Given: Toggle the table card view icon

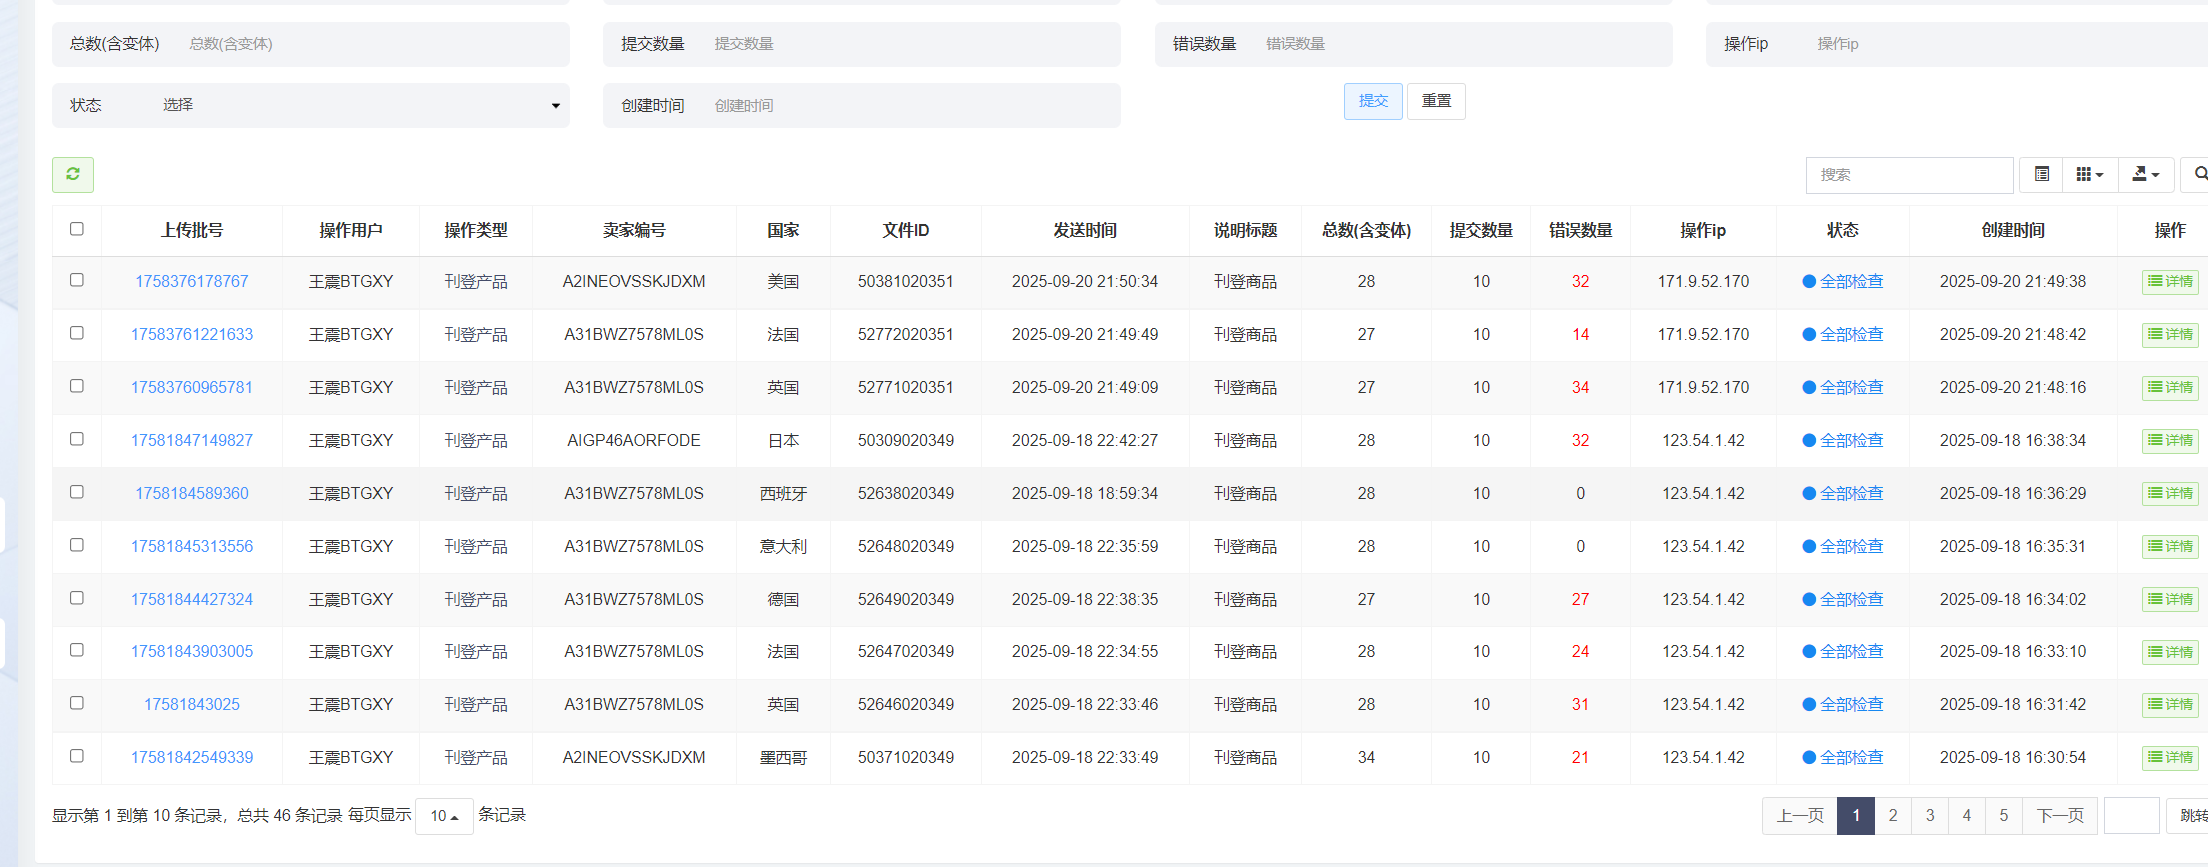Looking at the screenshot, I should [x=2042, y=175].
